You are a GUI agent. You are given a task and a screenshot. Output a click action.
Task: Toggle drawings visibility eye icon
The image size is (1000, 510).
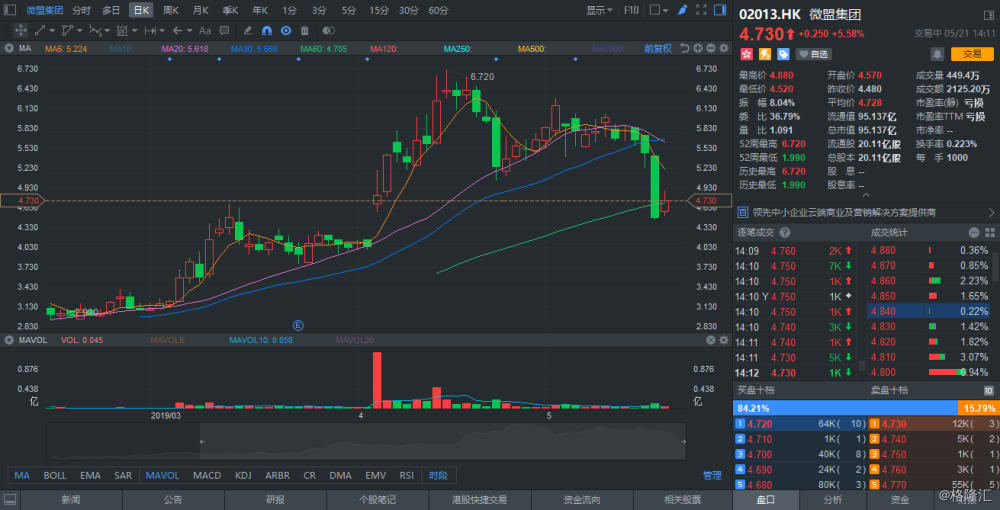[286, 30]
